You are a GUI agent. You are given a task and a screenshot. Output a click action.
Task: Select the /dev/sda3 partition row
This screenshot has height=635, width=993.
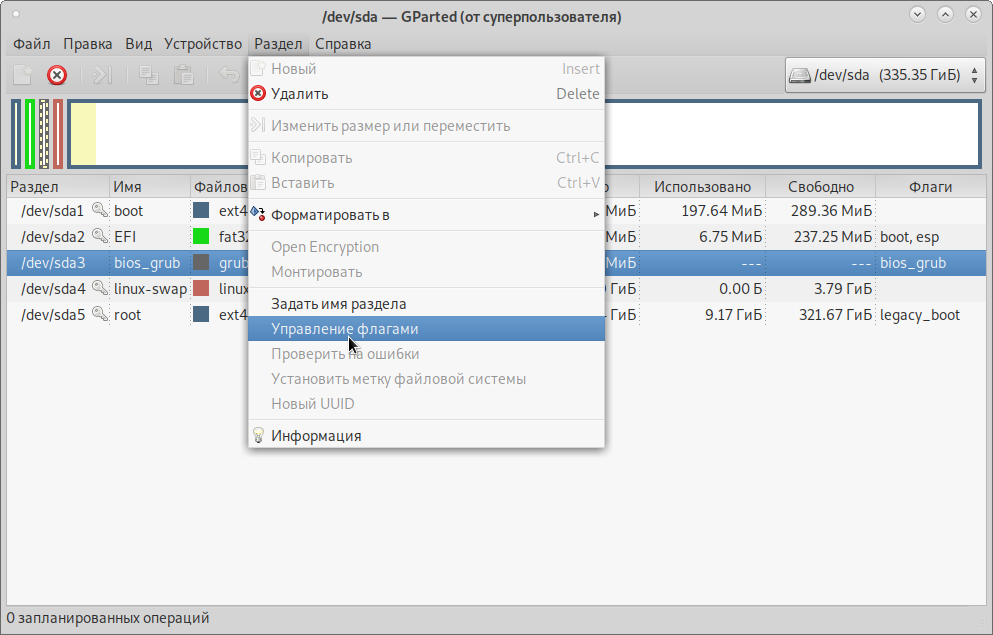(496, 263)
